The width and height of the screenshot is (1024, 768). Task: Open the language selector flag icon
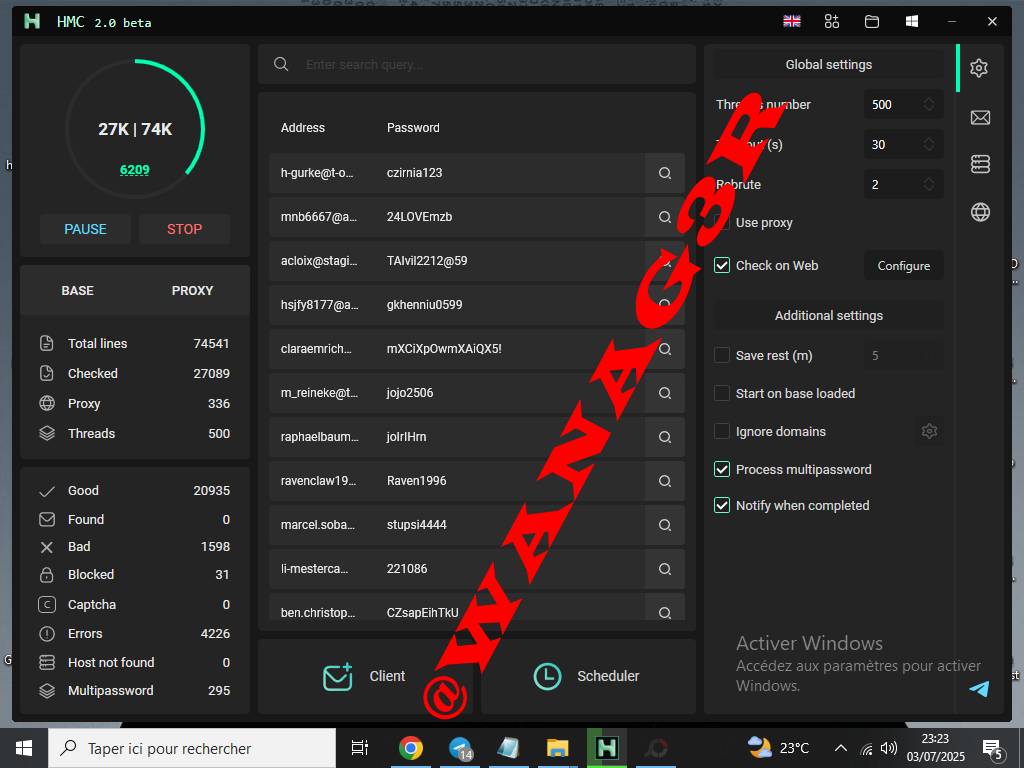[x=792, y=22]
